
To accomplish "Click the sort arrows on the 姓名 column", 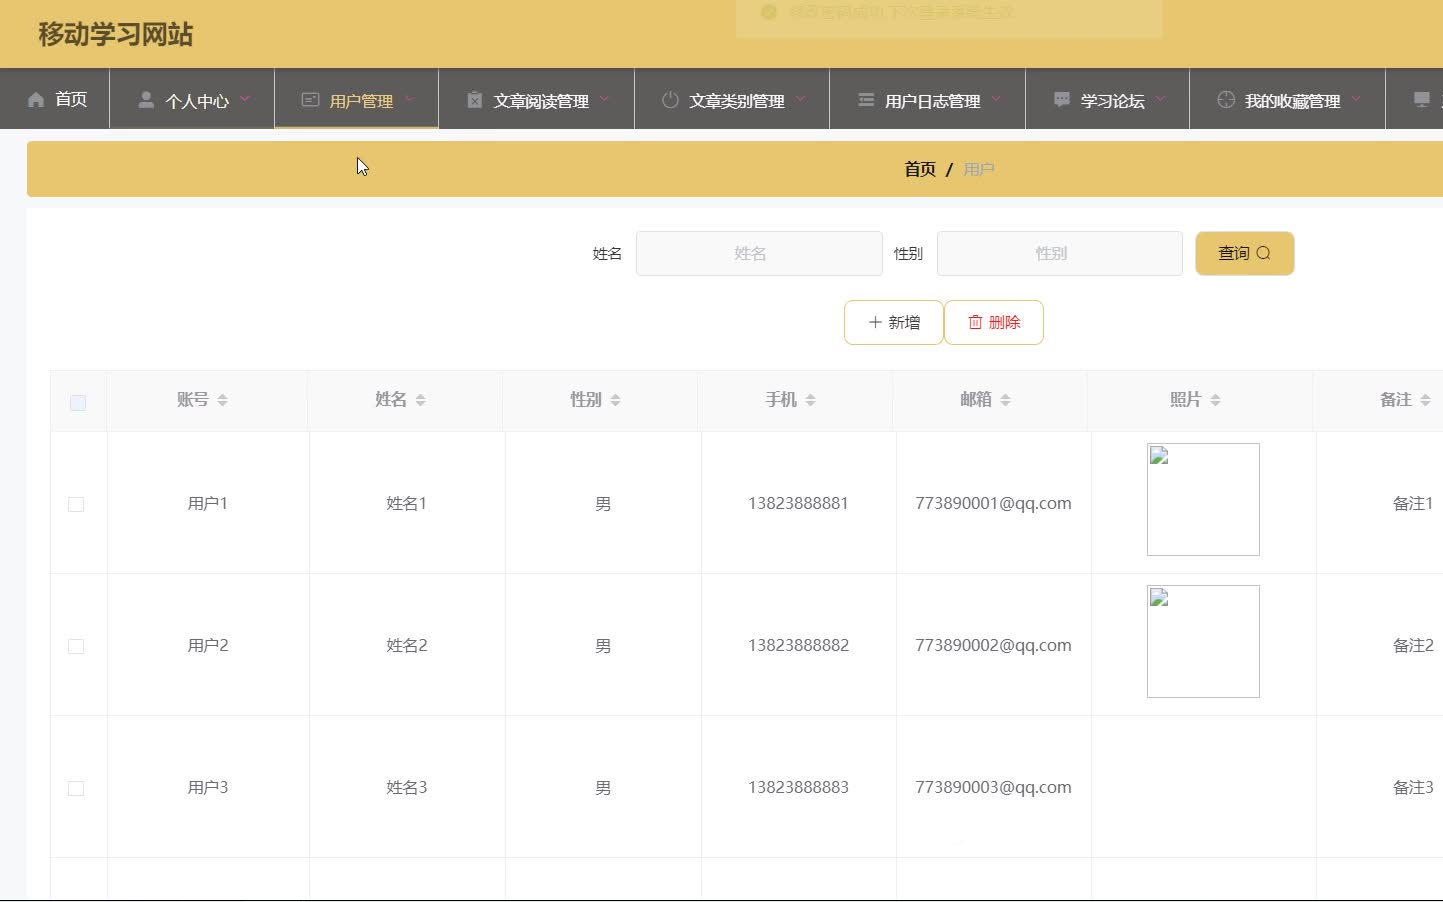I will tap(420, 400).
